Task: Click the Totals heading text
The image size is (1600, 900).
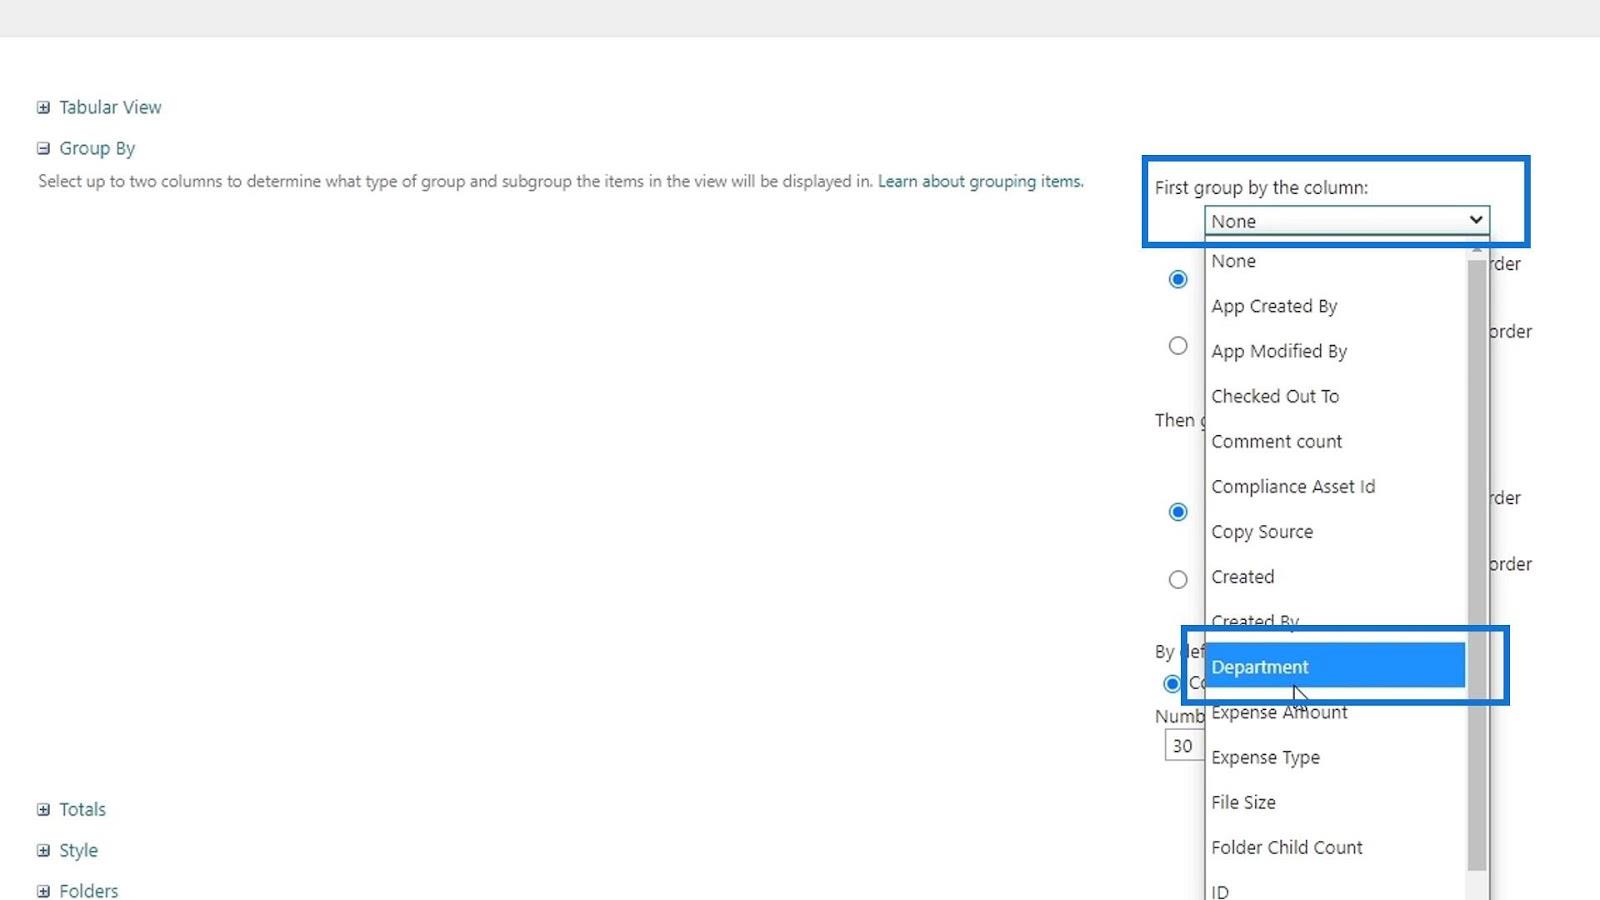Action: click(82, 809)
